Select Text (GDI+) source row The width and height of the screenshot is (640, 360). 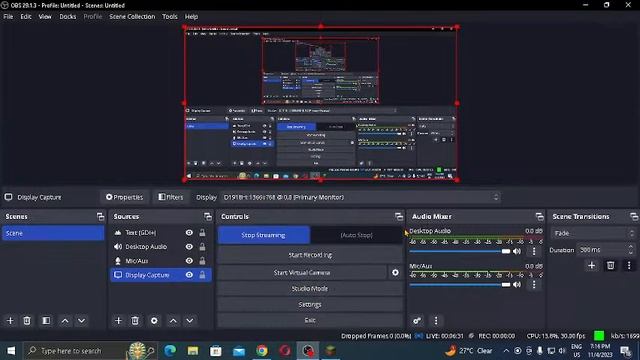161,233
